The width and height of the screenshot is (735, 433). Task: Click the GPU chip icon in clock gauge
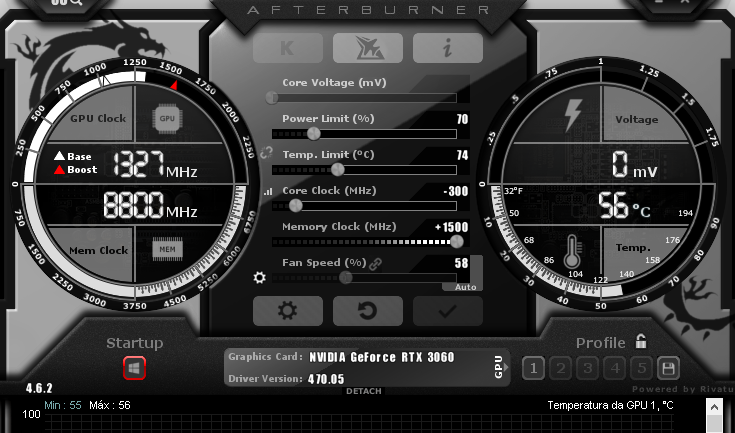[x=167, y=118]
